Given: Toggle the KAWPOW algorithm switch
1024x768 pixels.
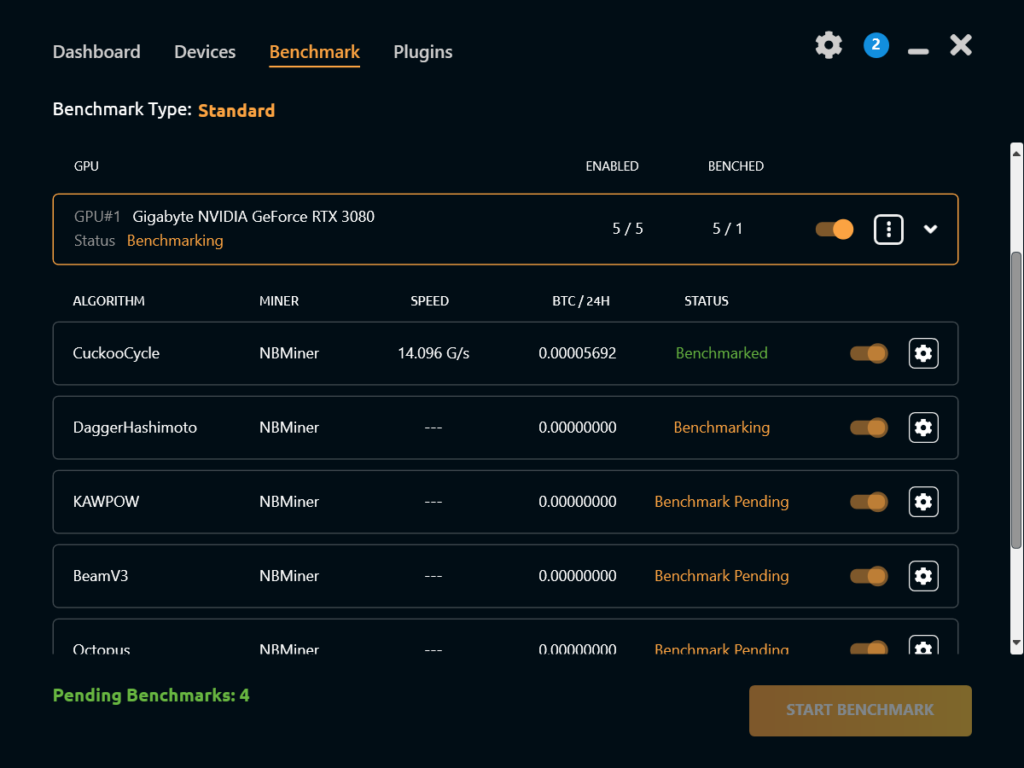Looking at the screenshot, I should 869,502.
